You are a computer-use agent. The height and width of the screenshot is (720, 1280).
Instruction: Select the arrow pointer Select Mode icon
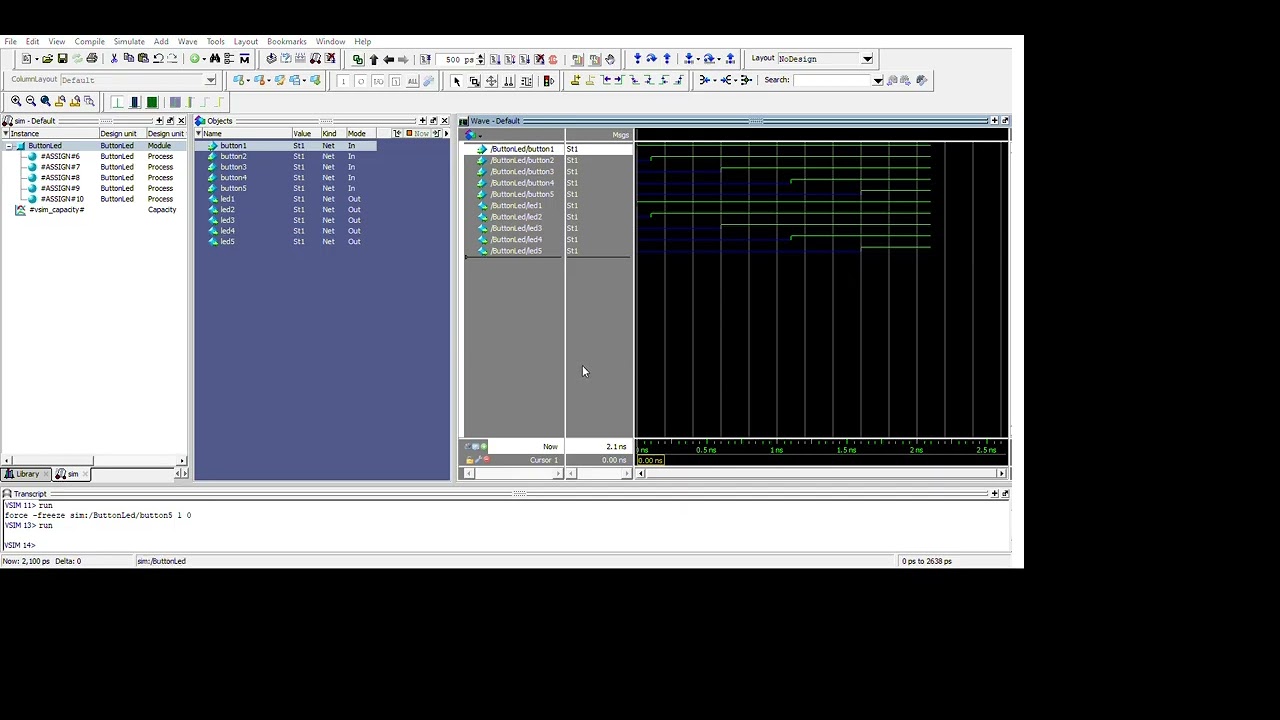456,80
